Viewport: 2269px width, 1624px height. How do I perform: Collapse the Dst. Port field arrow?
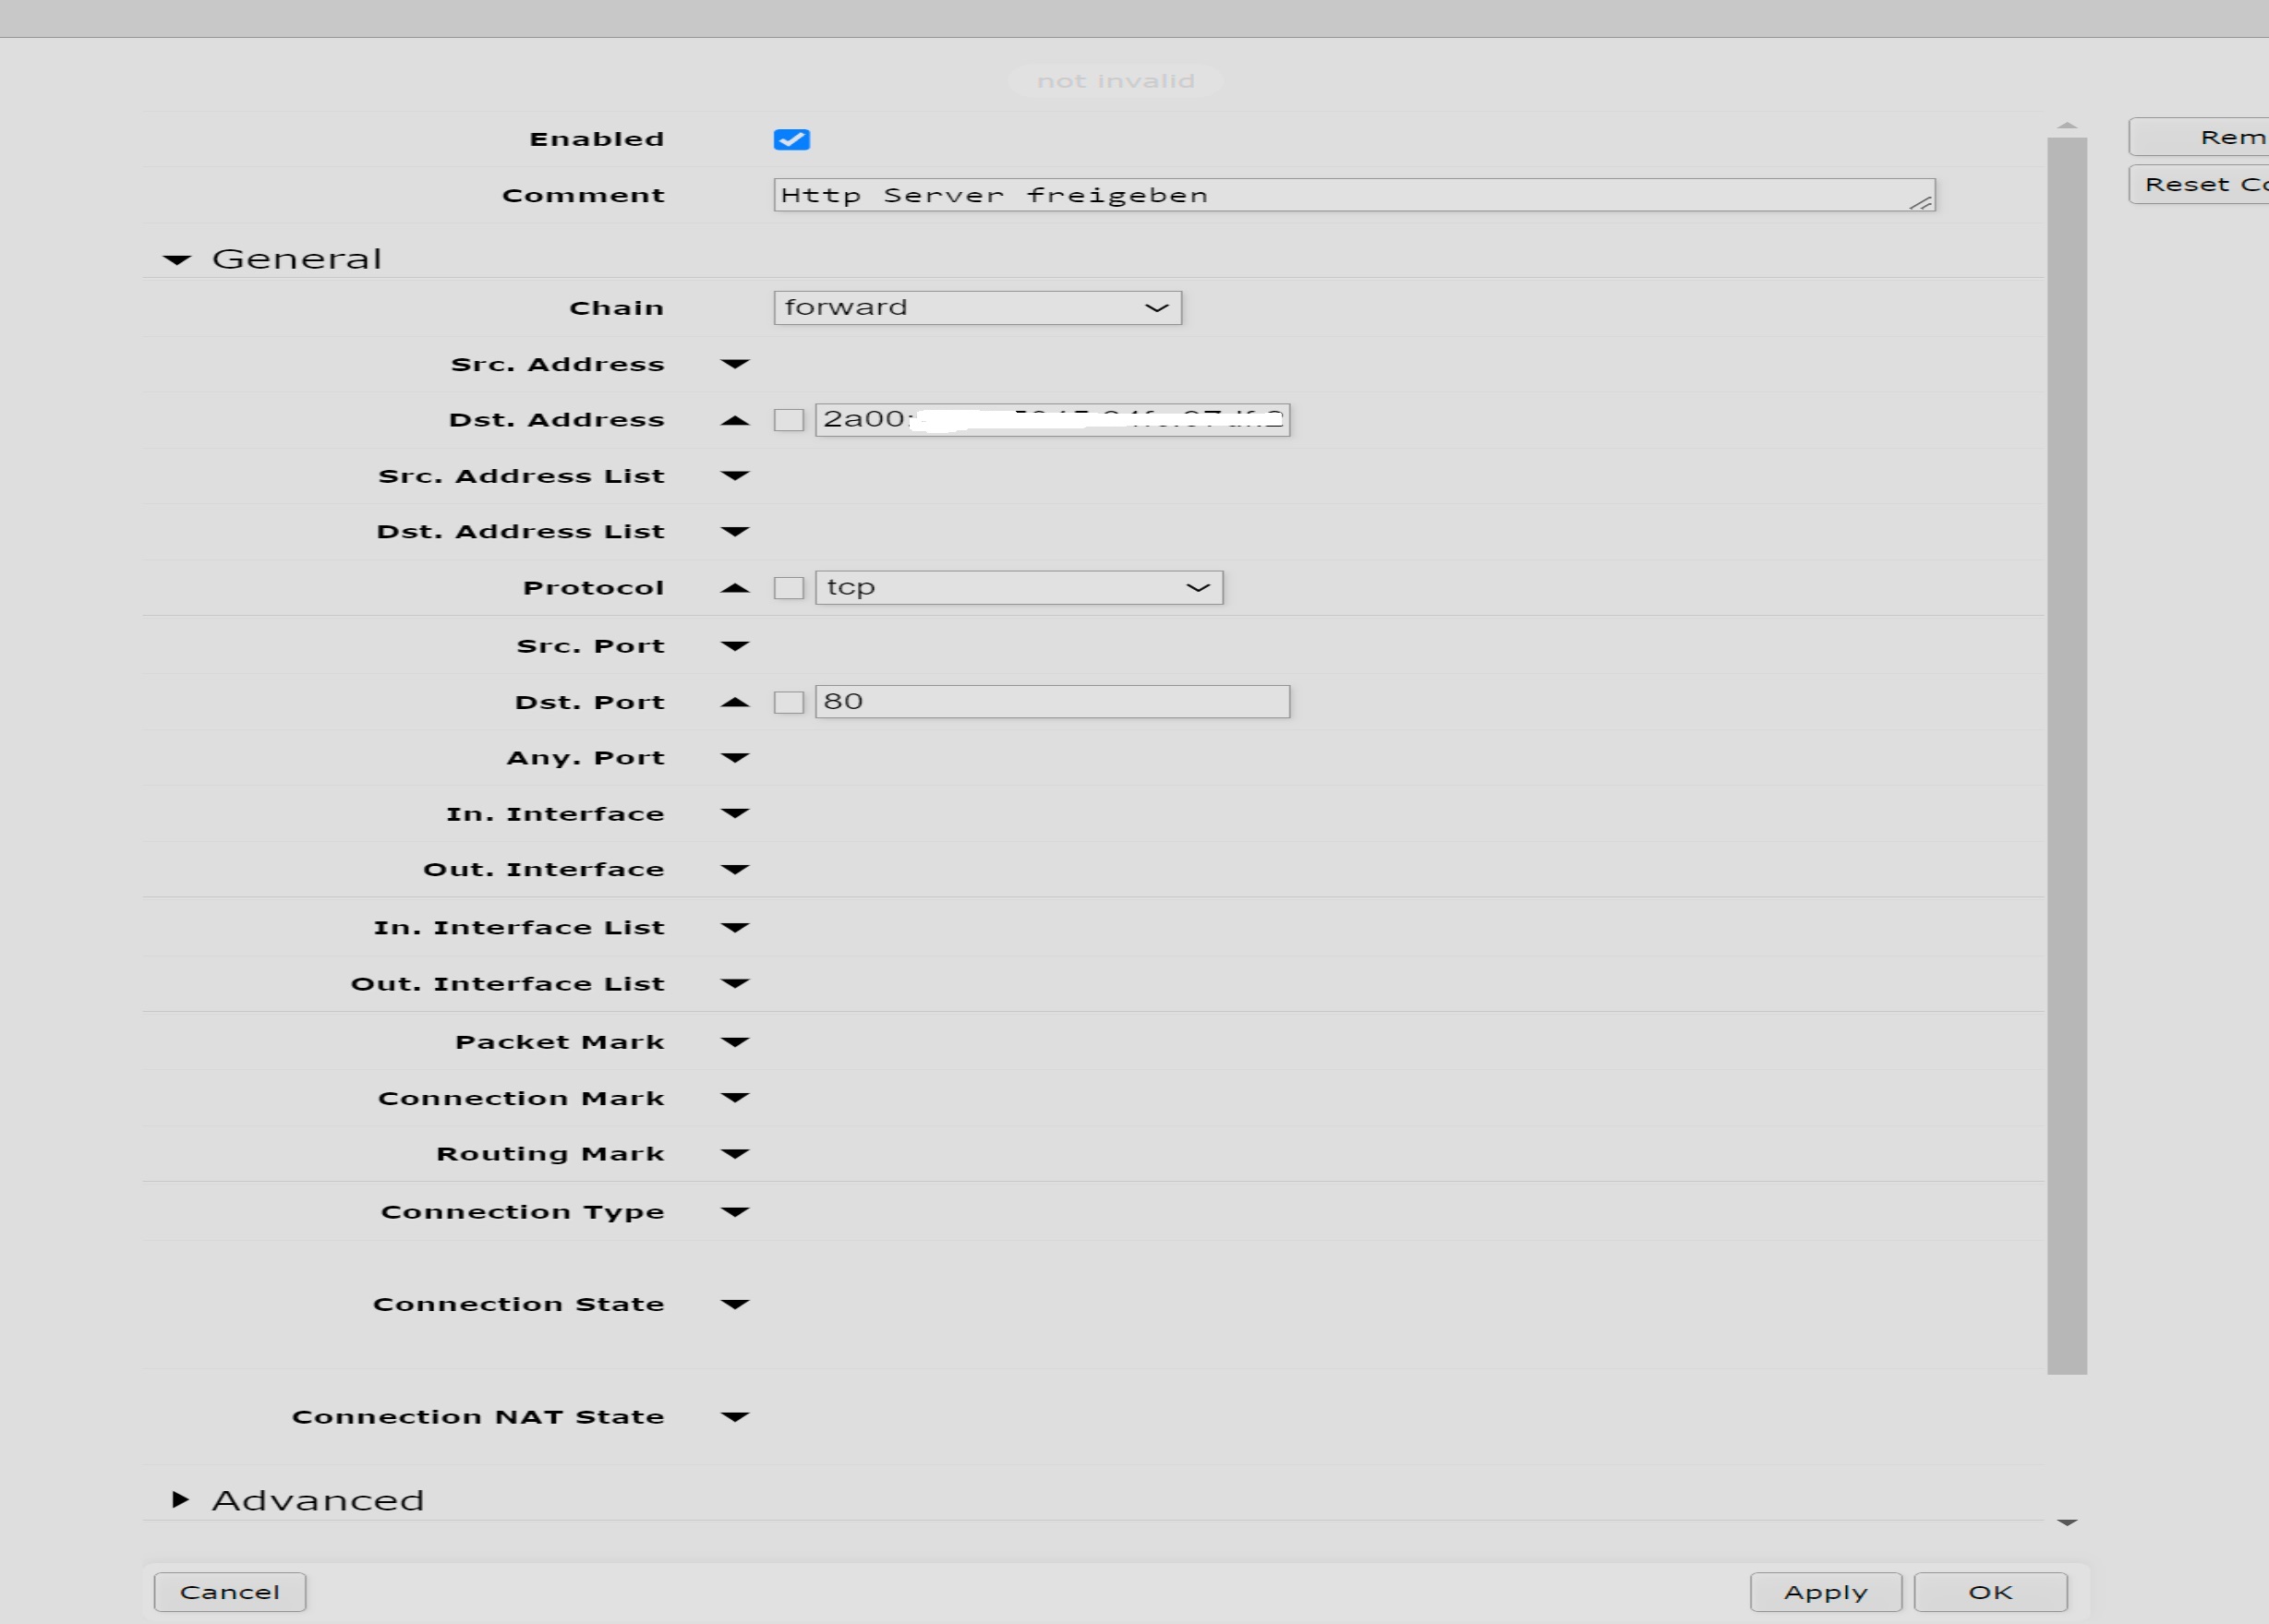(734, 702)
